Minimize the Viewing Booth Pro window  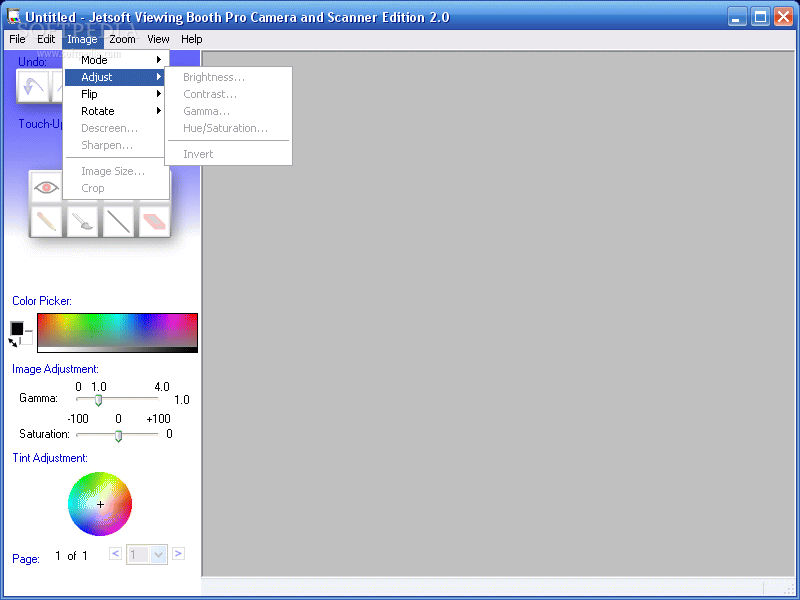(x=736, y=17)
